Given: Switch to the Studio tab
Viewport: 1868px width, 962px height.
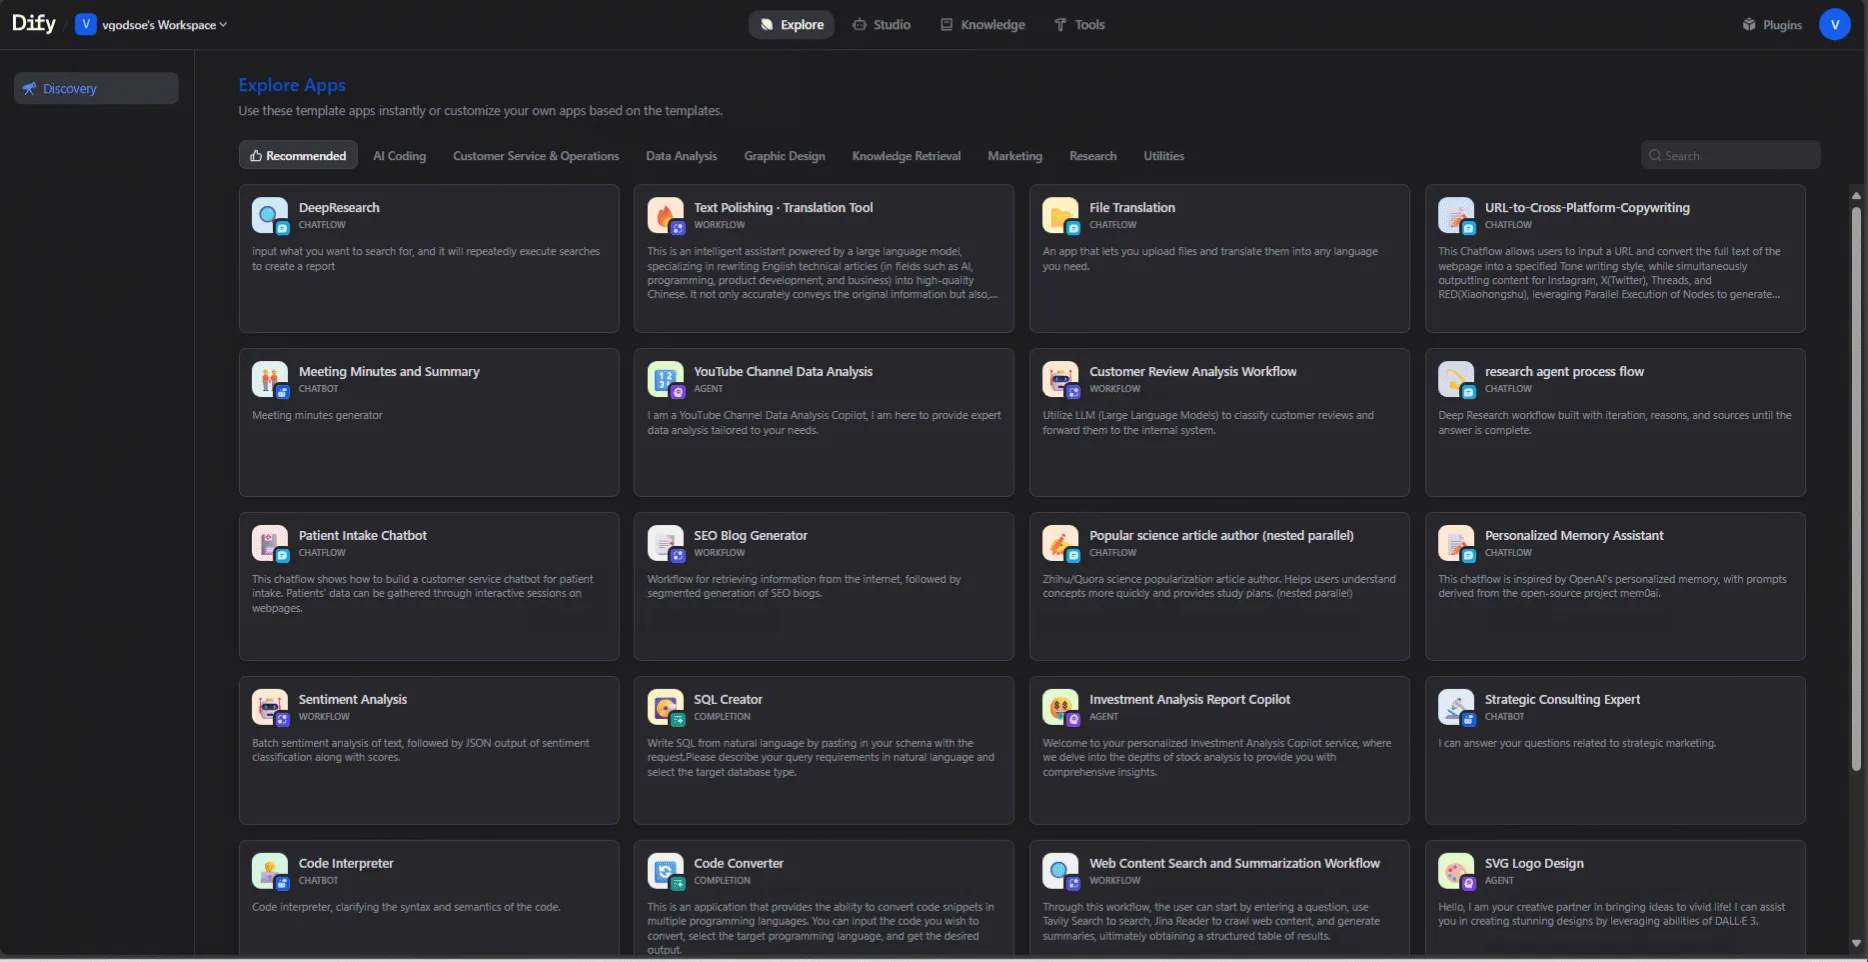Looking at the screenshot, I should [x=881, y=25].
